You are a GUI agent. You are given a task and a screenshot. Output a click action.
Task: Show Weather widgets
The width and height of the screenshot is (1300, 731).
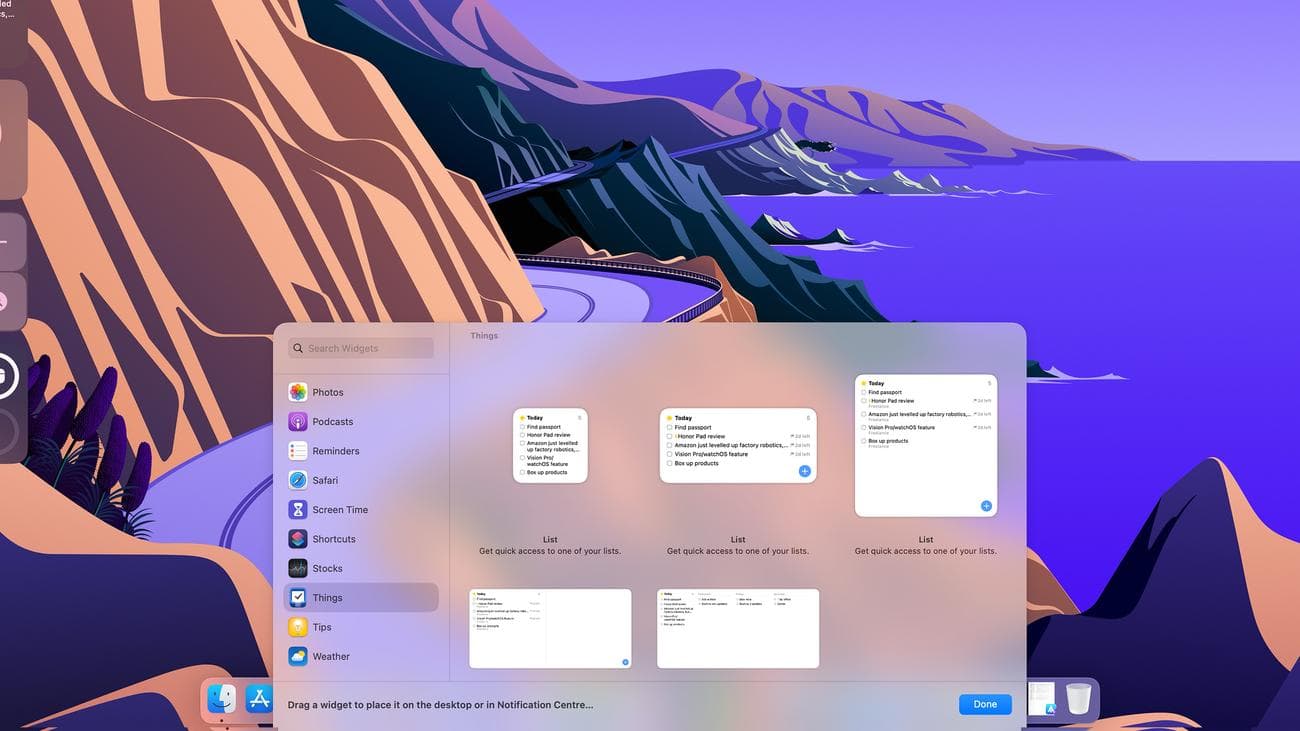pos(329,656)
